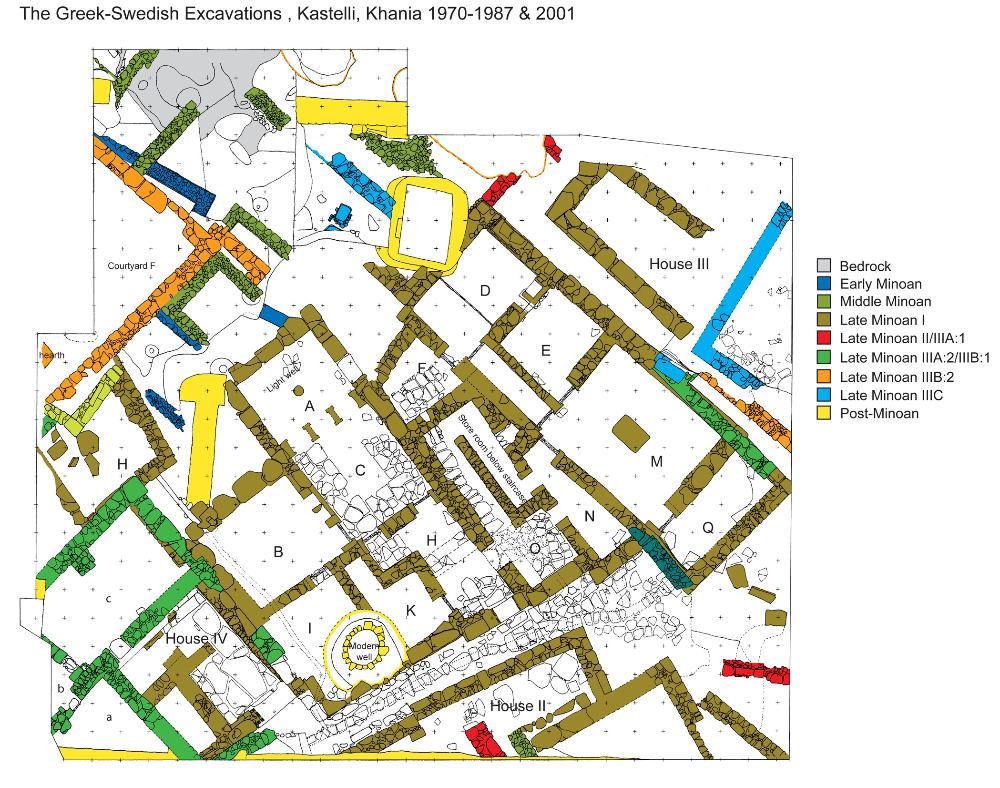Select the Courtyard F label
This screenshot has height=788, width=1000.
(x=134, y=266)
